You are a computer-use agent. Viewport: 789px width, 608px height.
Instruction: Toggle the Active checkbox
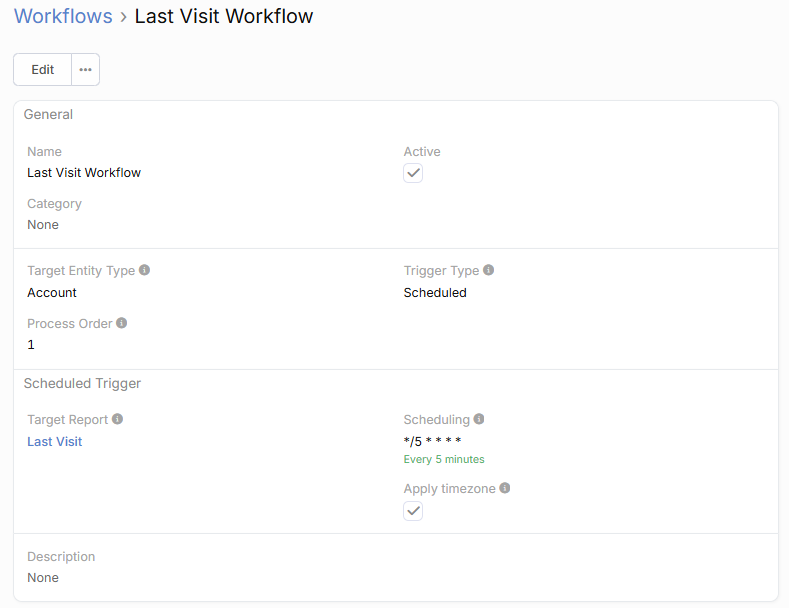(x=413, y=173)
